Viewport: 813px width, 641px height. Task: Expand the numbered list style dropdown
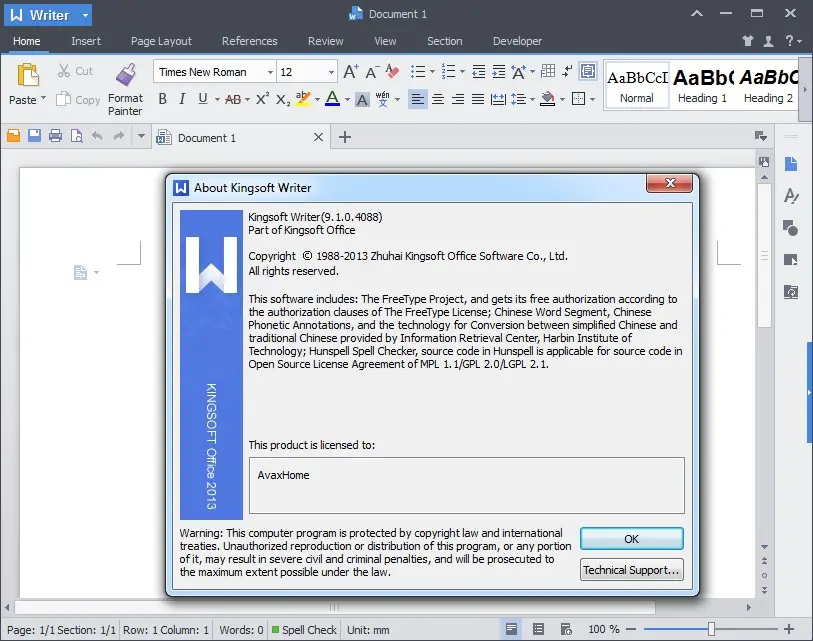point(462,72)
